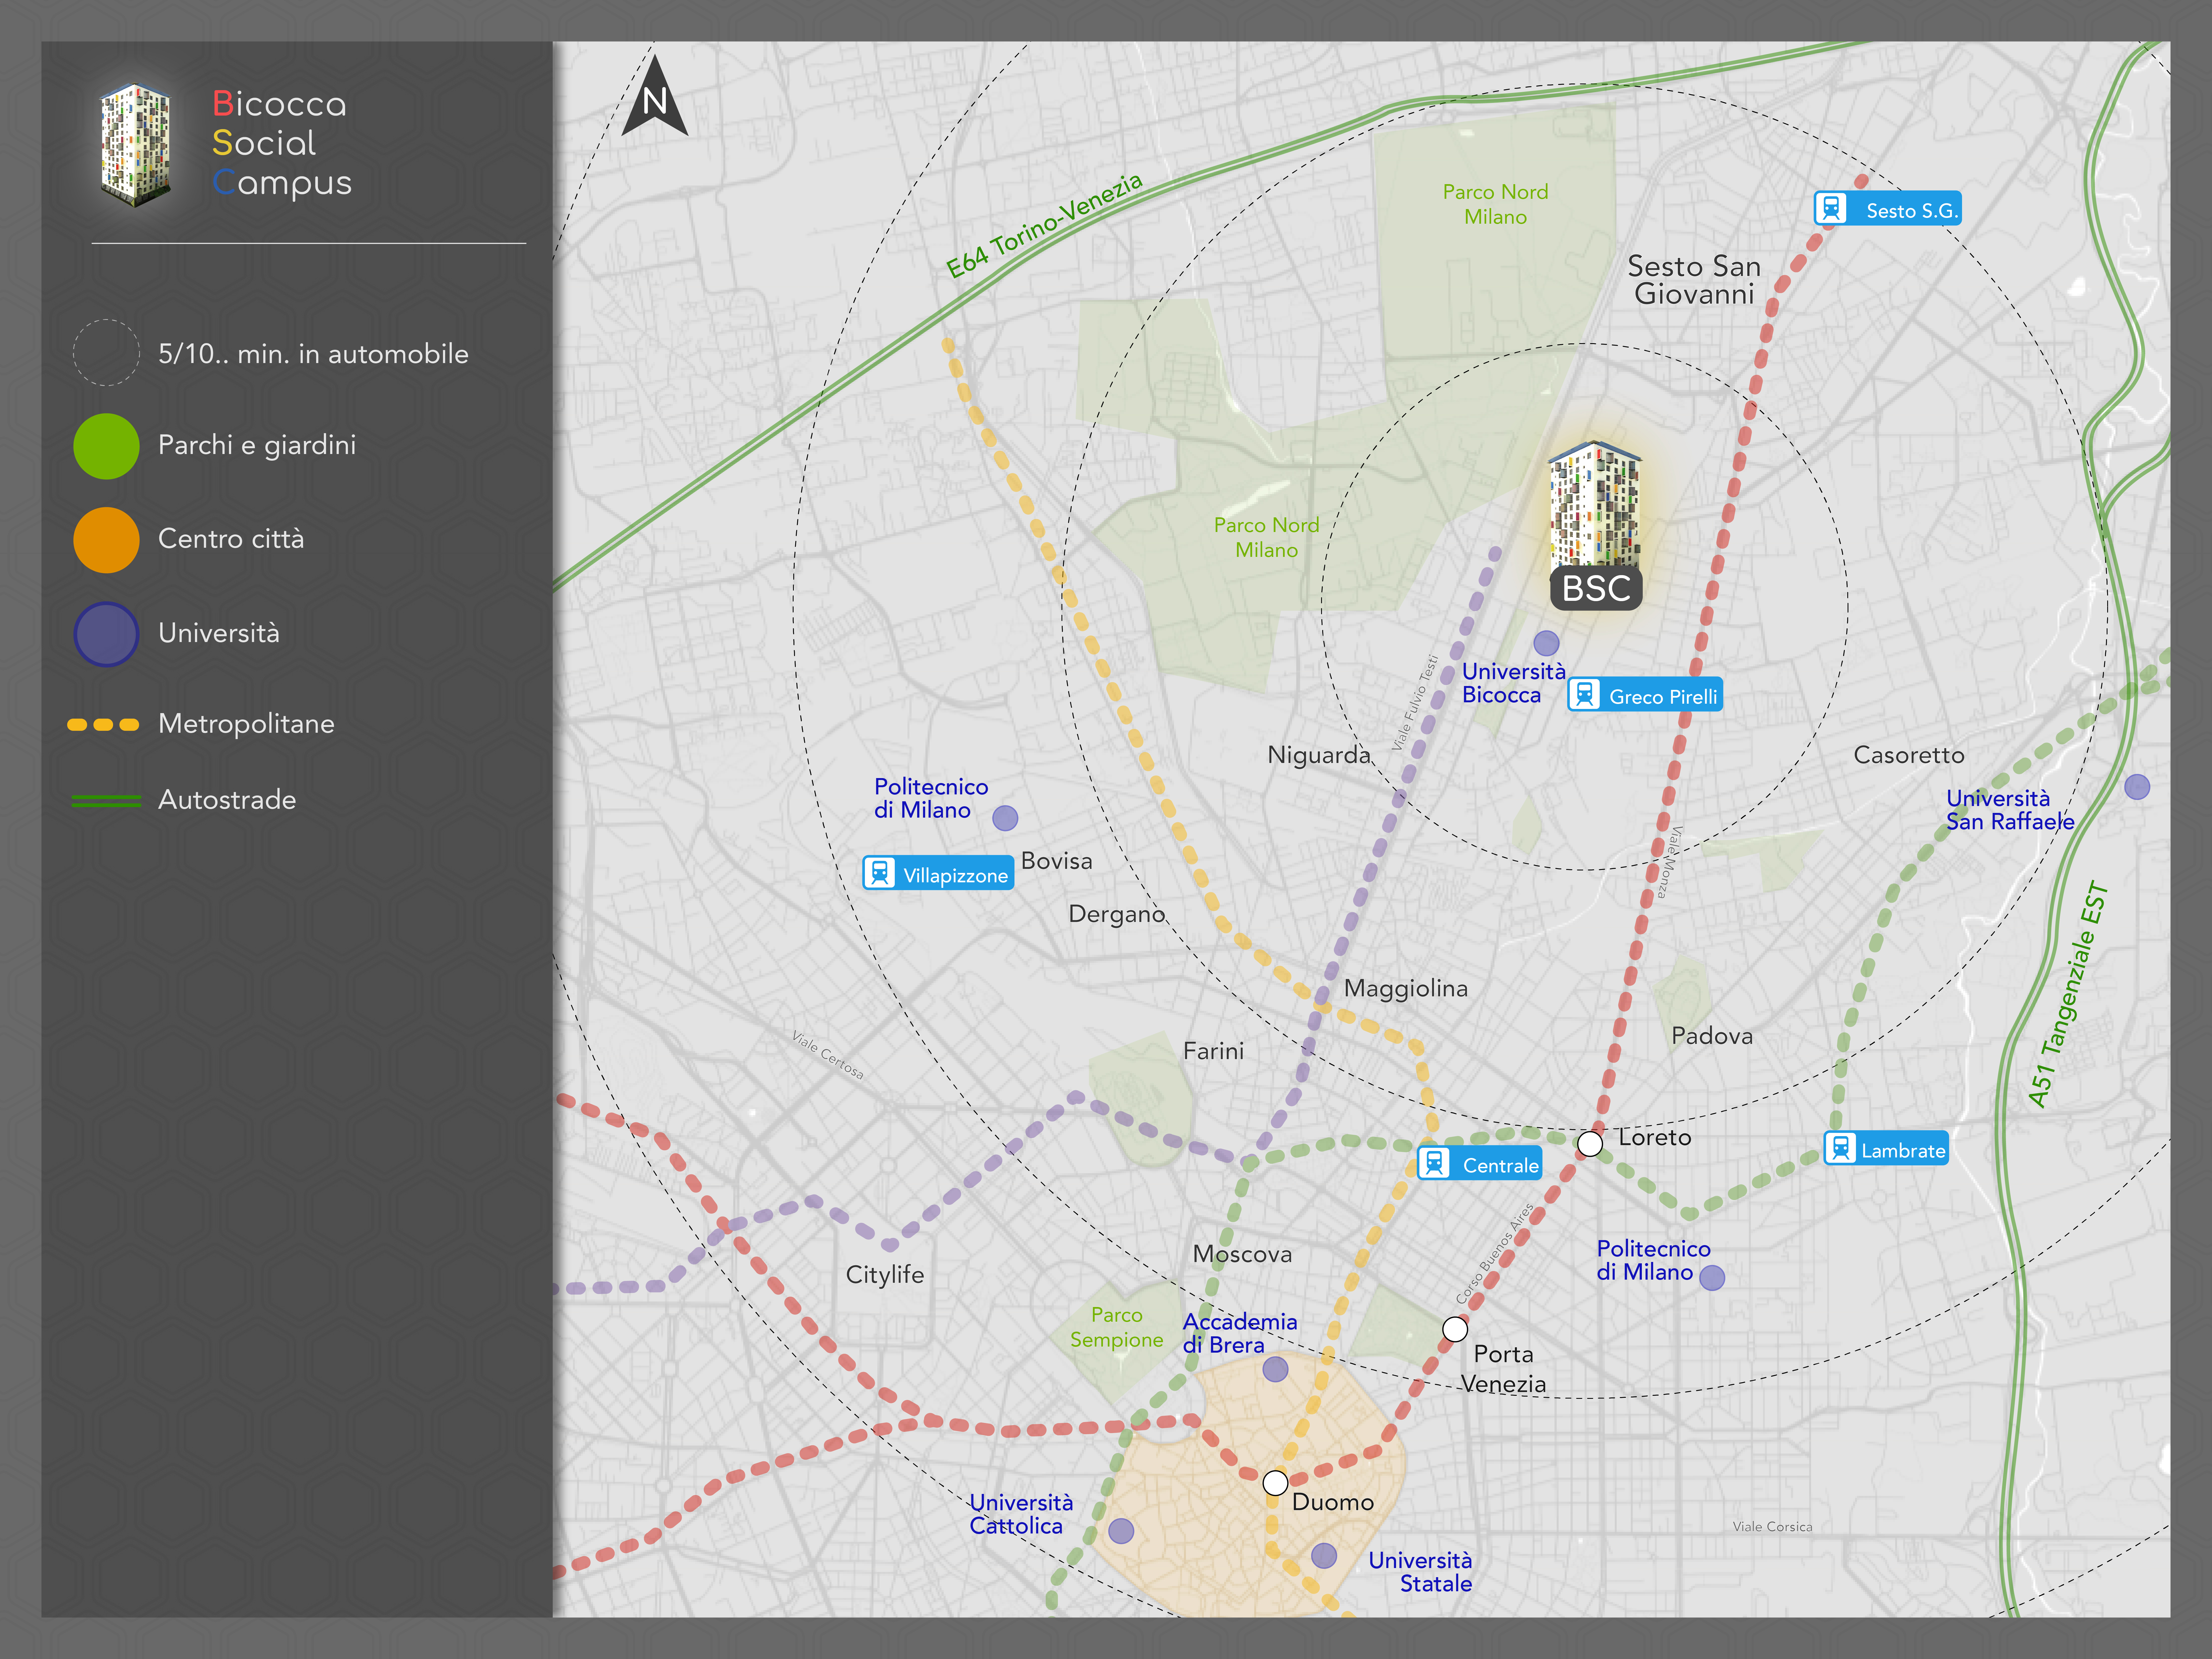The width and height of the screenshot is (2212, 1659).
Task: Click the 'Padova' district label
Action: pyautogui.click(x=1712, y=1036)
